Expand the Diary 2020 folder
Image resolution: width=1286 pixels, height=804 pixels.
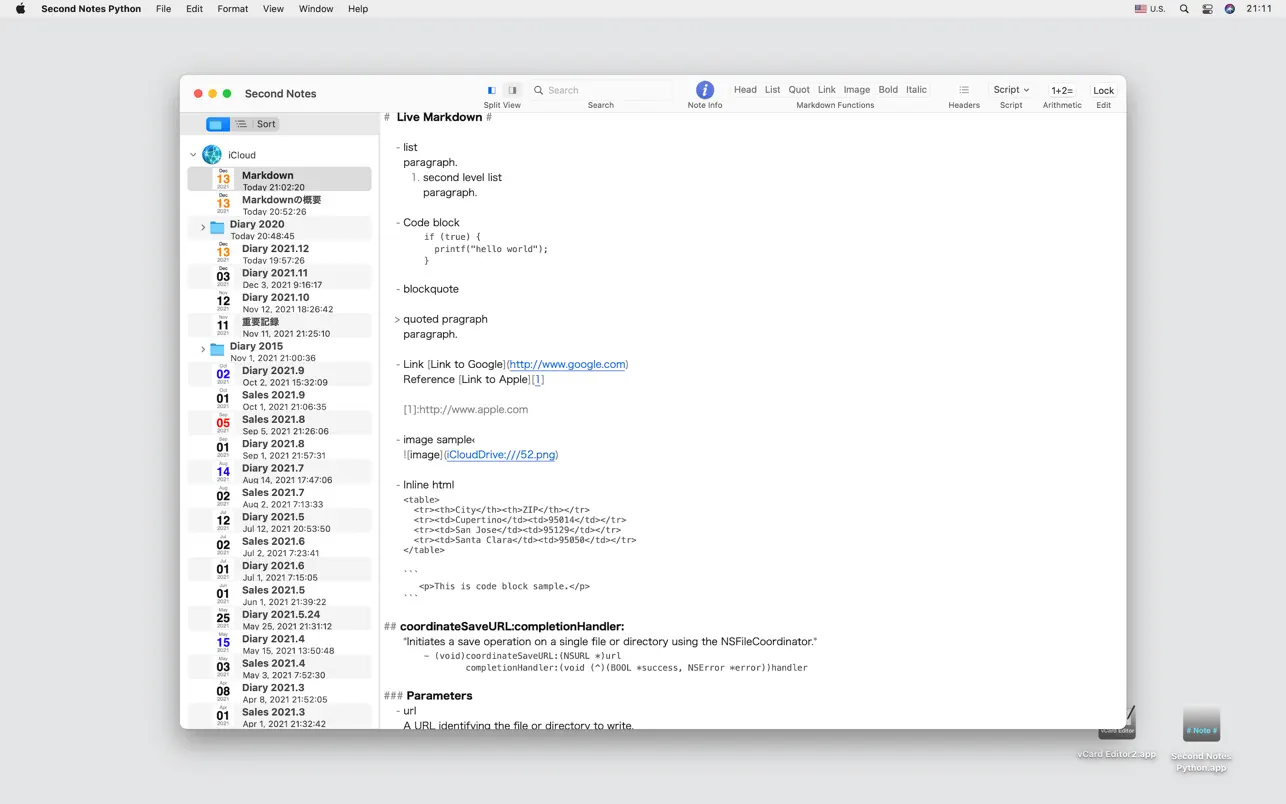coord(203,227)
